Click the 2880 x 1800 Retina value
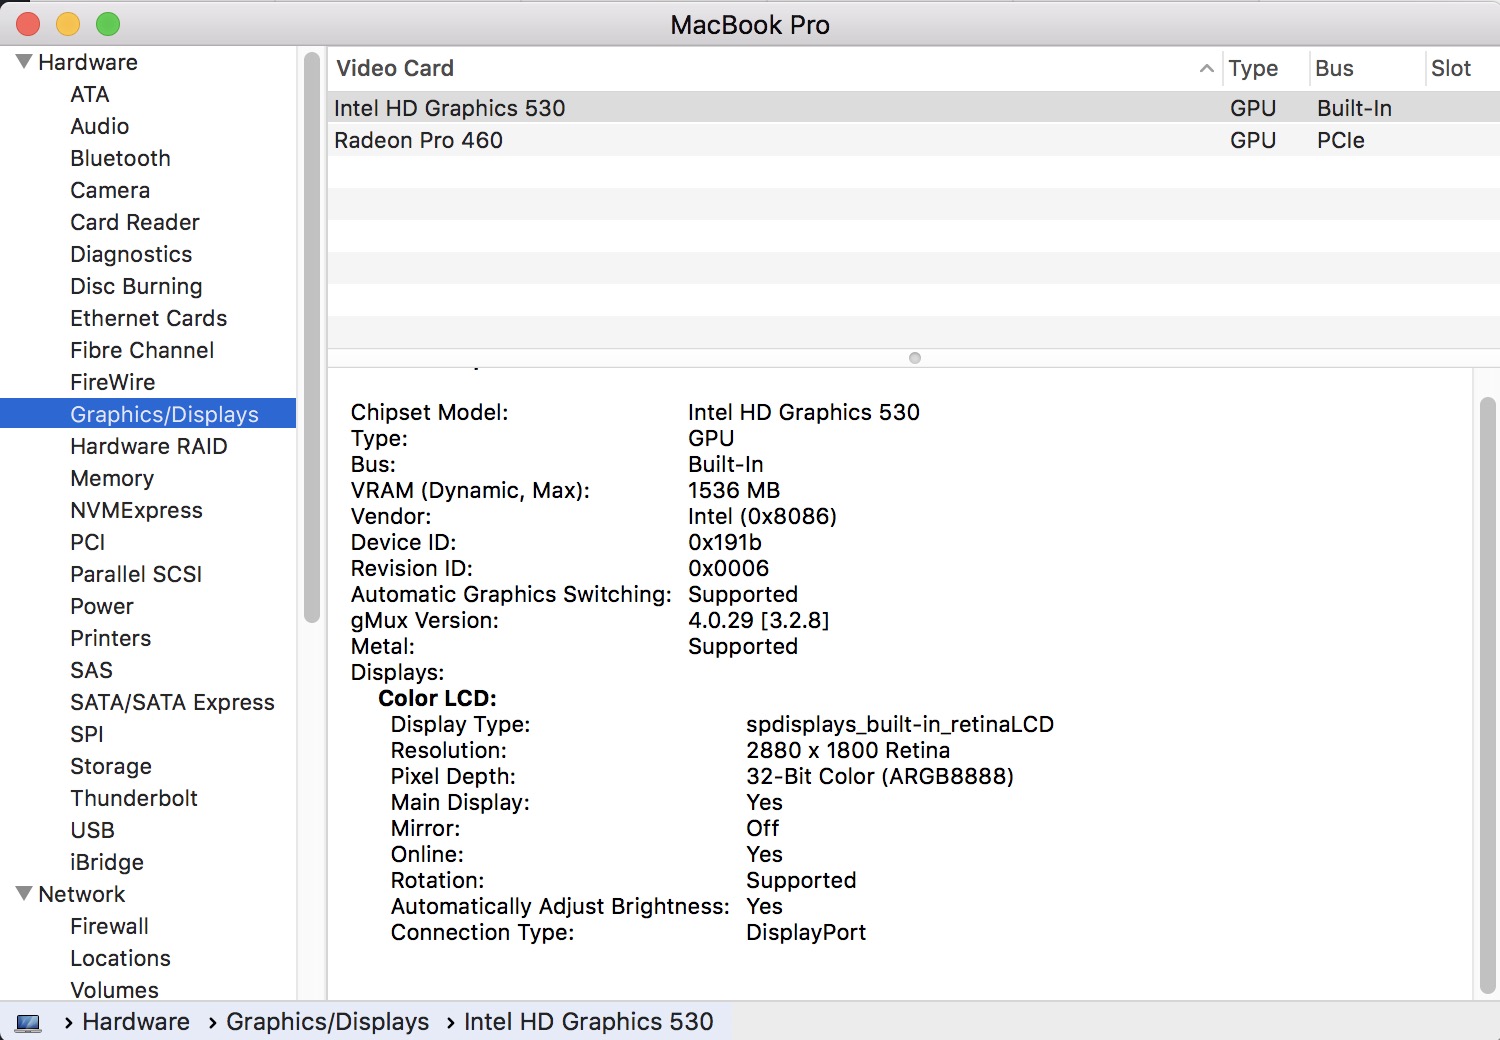 coord(848,750)
